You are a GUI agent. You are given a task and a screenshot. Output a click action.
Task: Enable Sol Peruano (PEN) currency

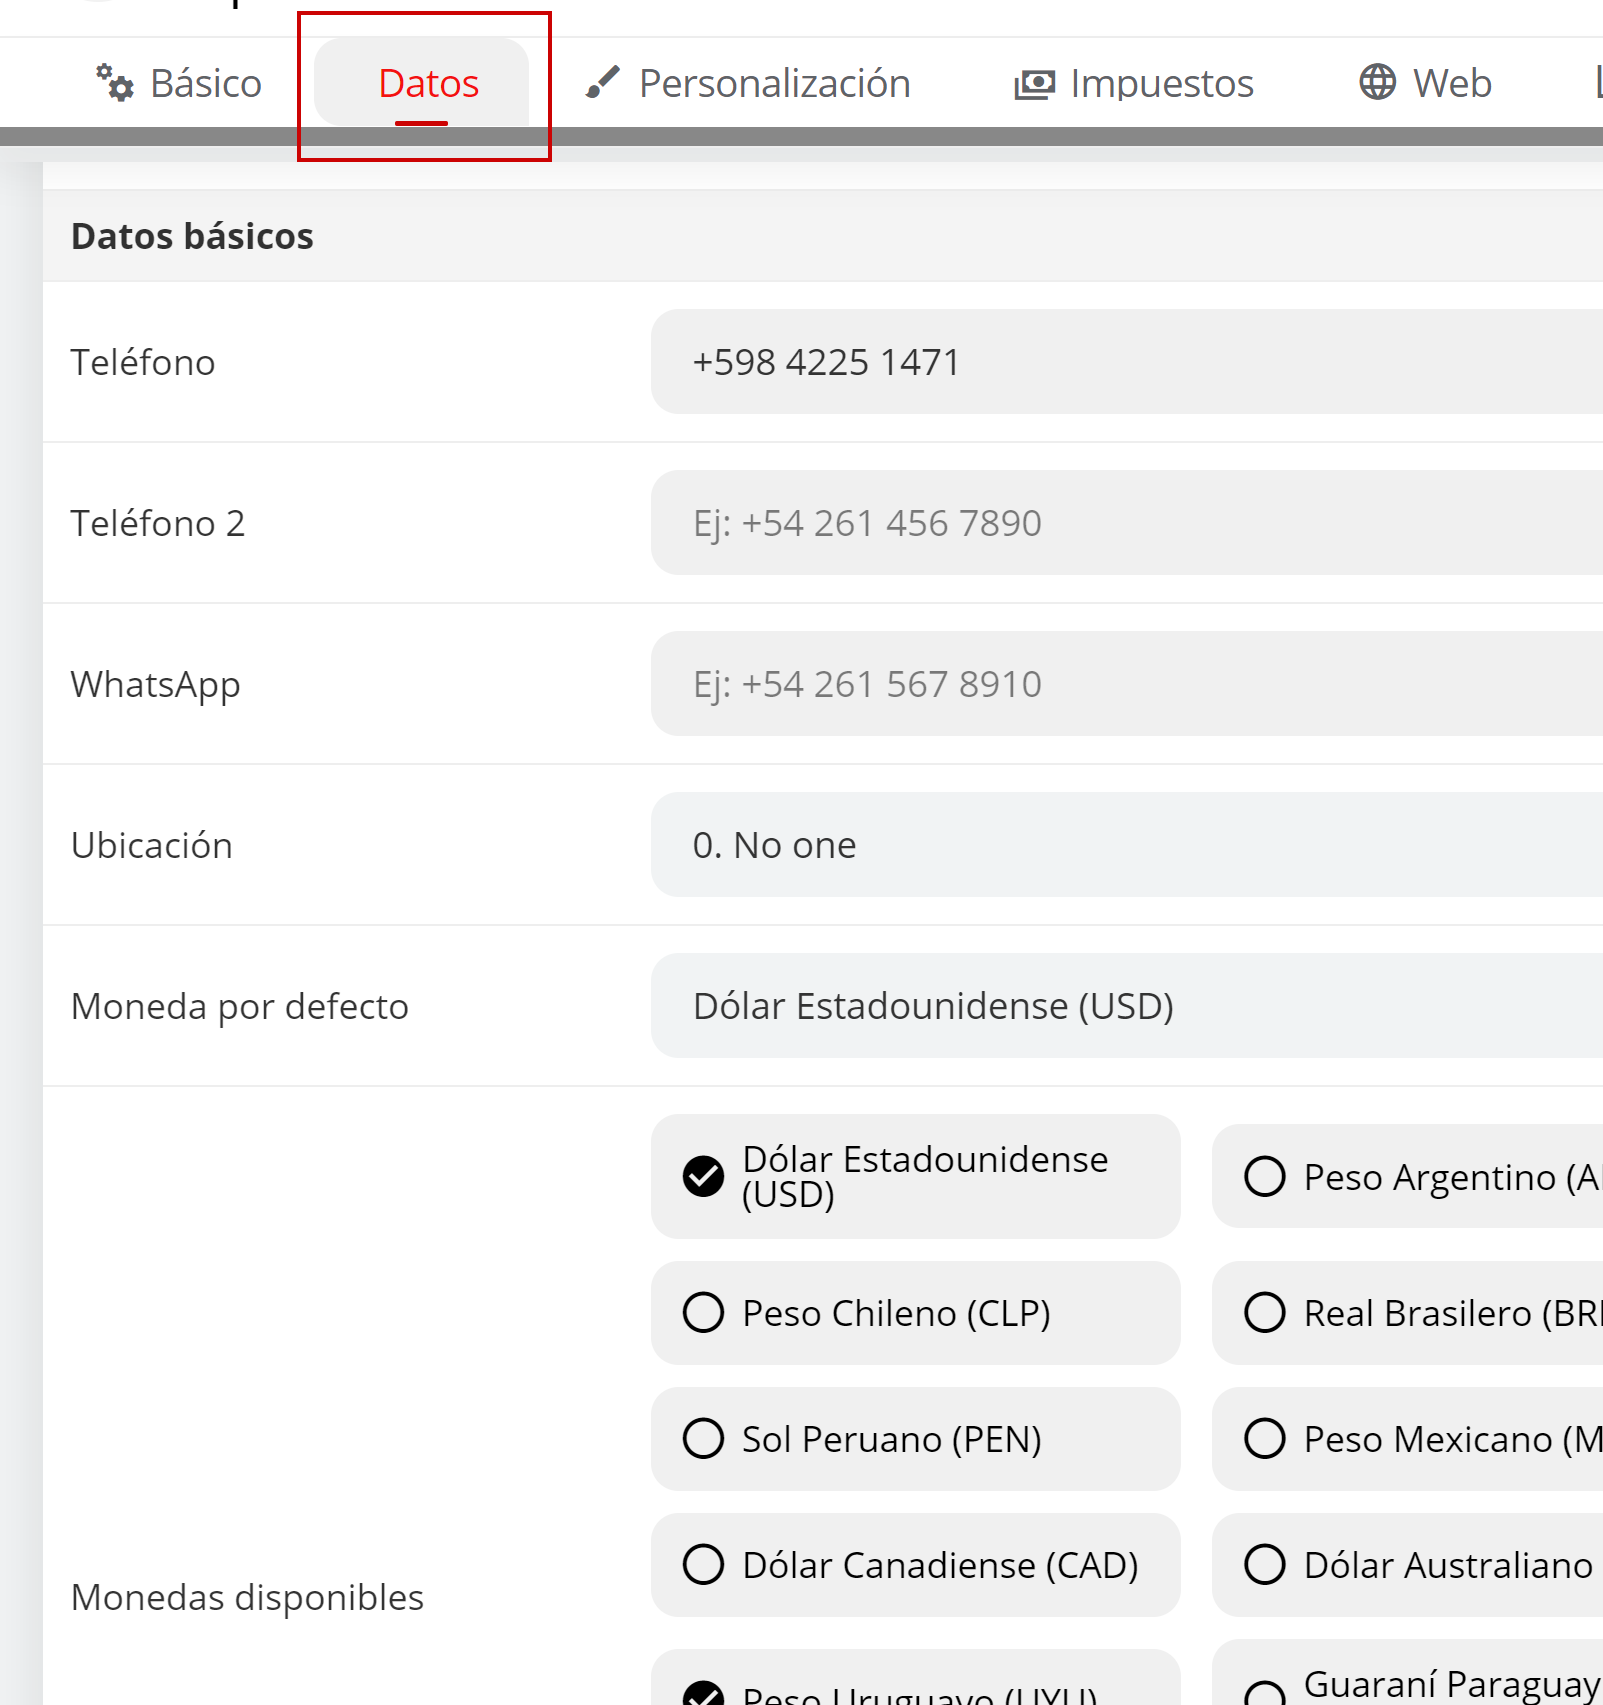click(x=704, y=1438)
